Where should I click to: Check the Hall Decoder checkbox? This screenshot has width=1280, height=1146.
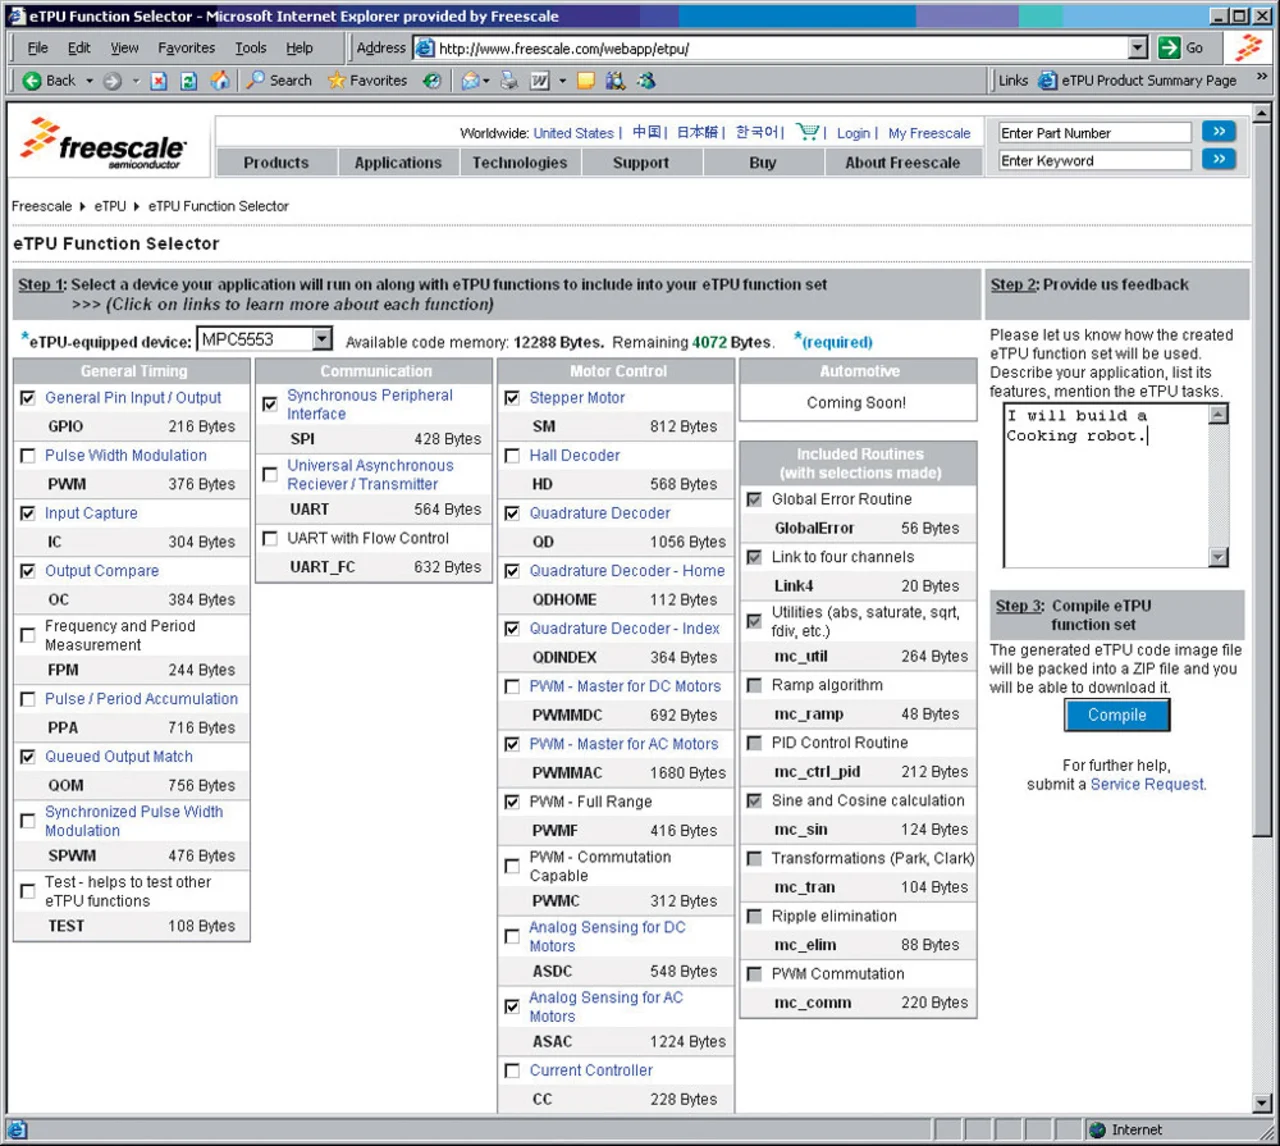click(512, 456)
